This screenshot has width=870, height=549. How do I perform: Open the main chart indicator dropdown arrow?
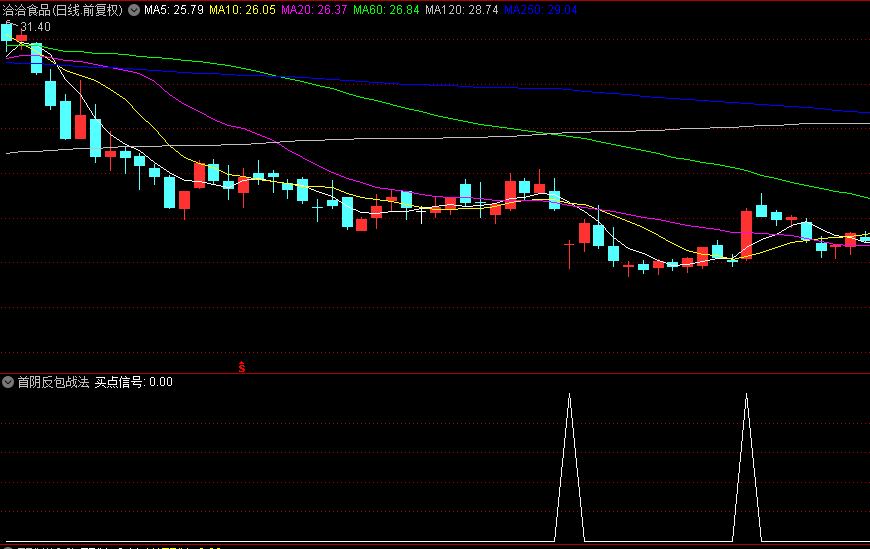(134, 10)
